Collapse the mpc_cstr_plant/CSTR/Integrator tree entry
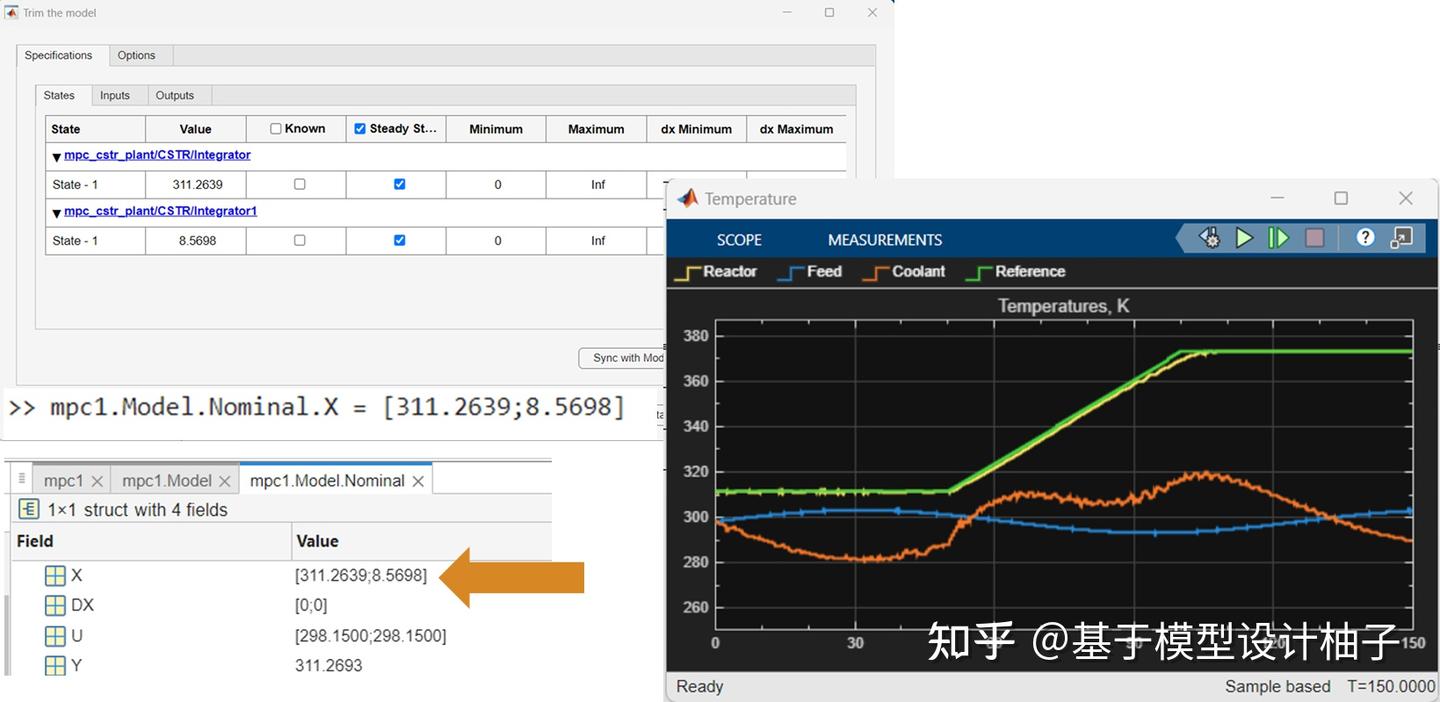 tap(57, 156)
